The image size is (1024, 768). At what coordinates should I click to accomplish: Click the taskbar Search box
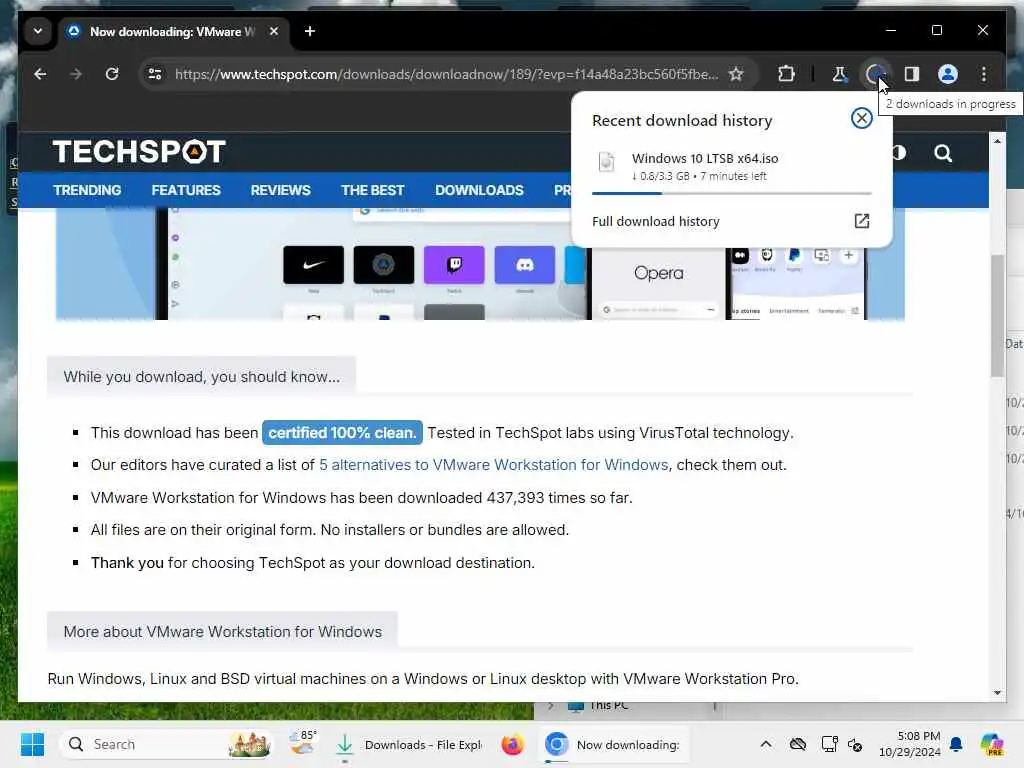click(167, 744)
